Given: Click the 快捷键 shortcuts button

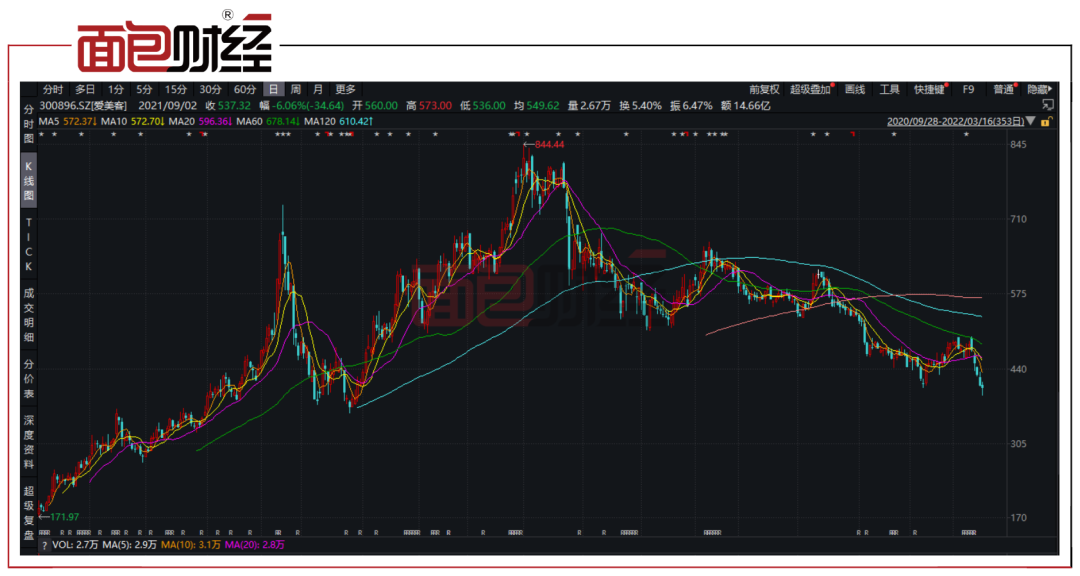Looking at the screenshot, I should pyautogui.click(x=930, y=89).
